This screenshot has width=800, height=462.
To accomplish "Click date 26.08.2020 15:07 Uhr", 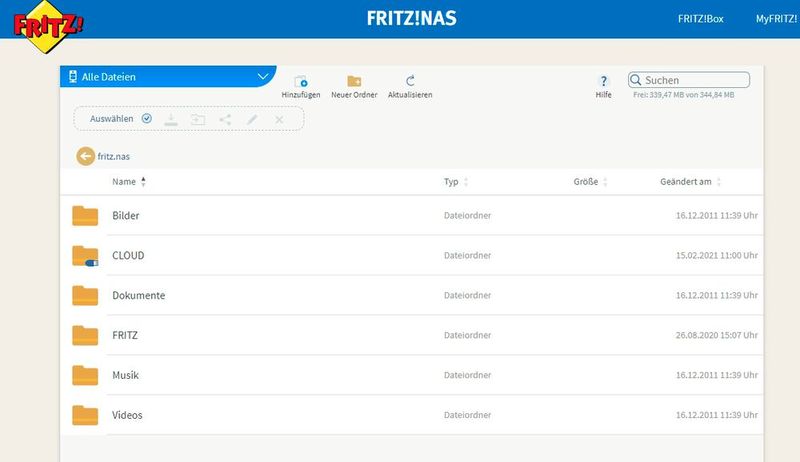I will (717, 335).
